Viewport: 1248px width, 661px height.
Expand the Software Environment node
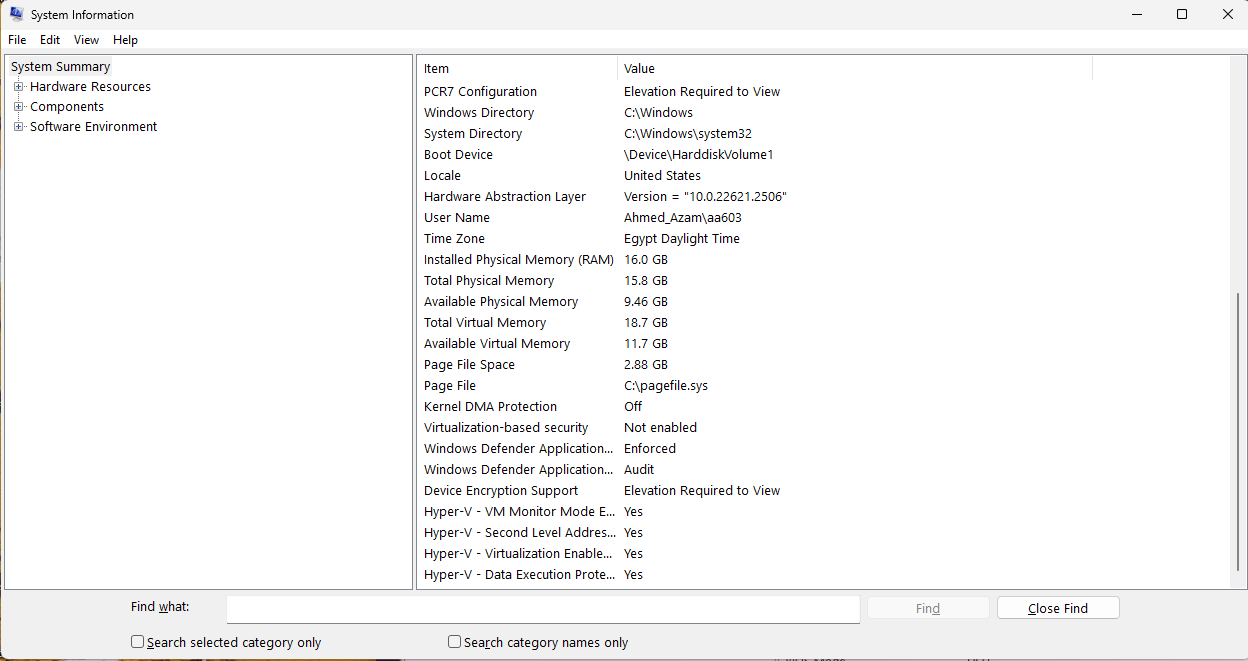click(18, 127)
